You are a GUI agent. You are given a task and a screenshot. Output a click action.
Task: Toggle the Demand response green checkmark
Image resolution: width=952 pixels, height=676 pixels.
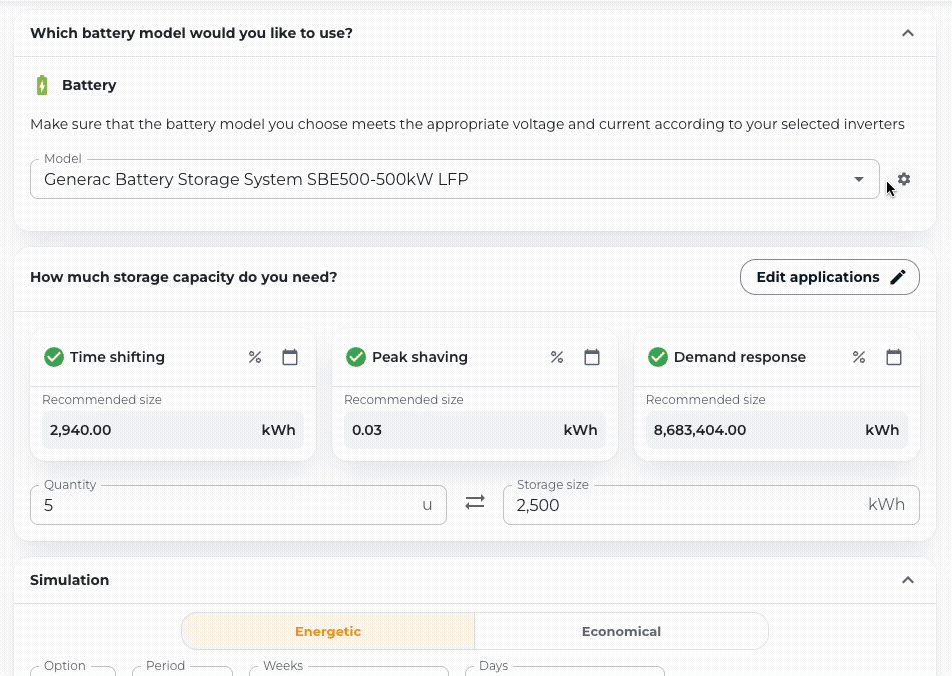point(658,357)
